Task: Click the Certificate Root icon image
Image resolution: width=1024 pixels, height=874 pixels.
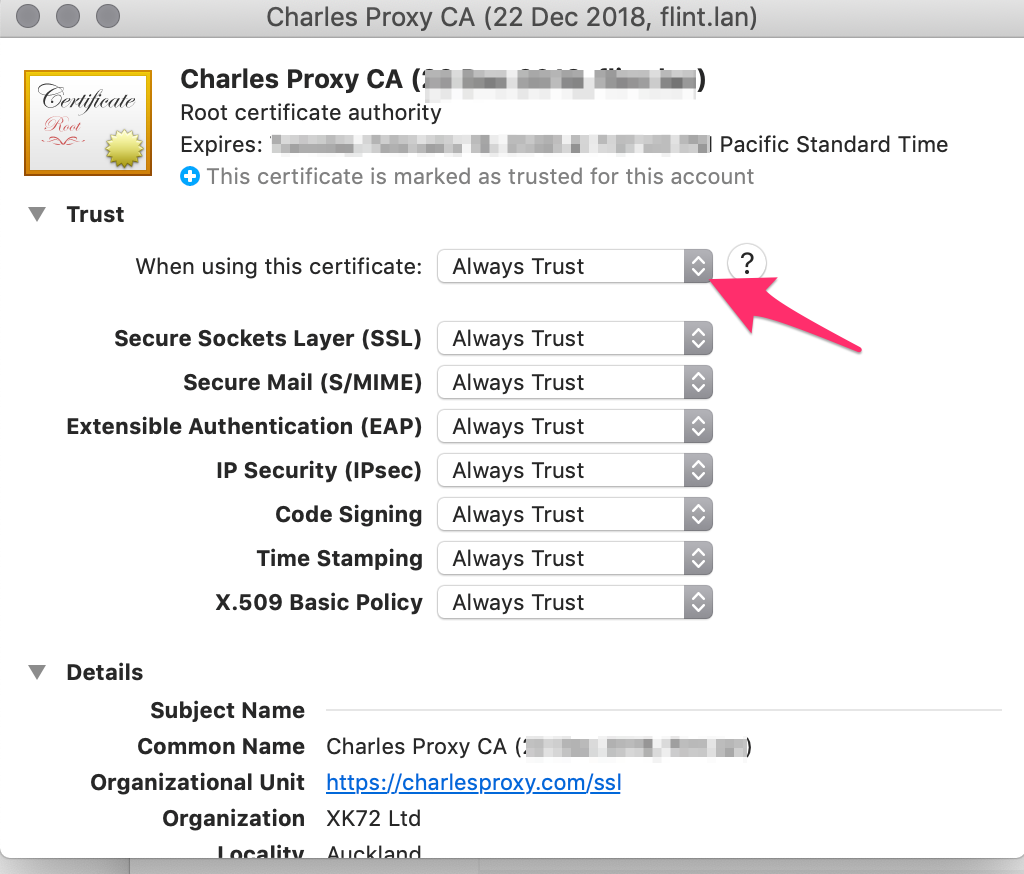Action: click(88, 123)
